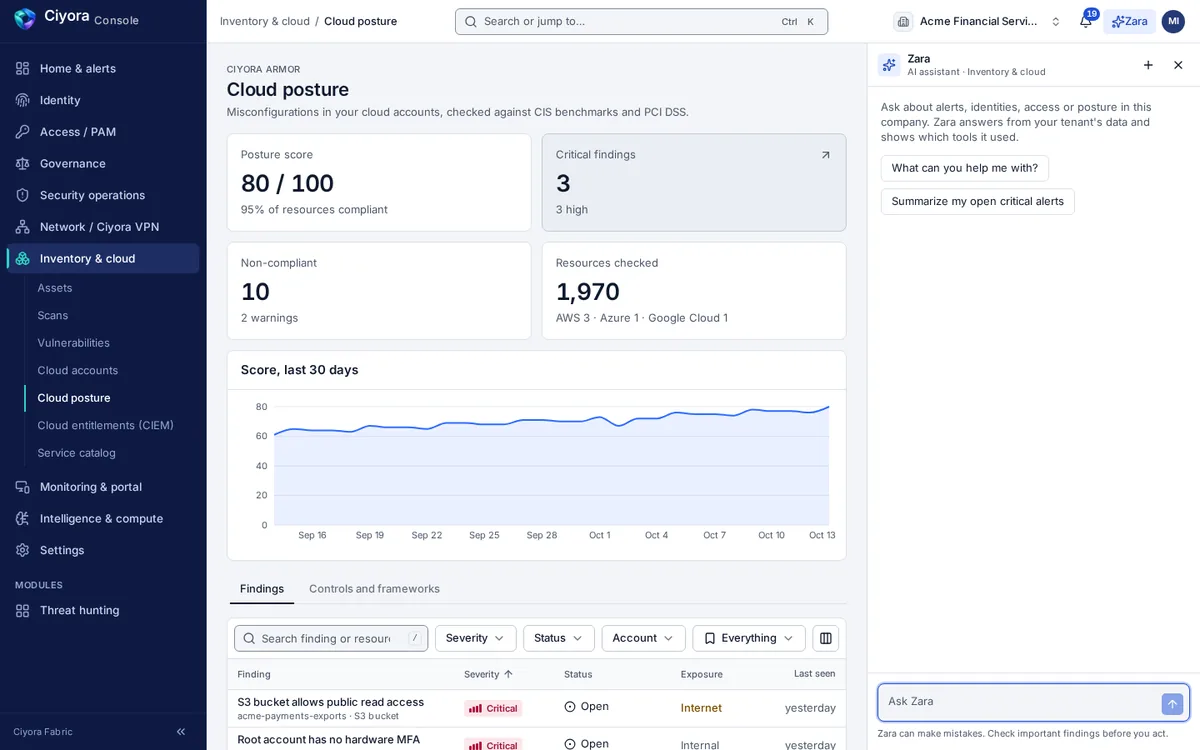1200x750 pixels.
Task: Open the Non-compliant card
Action: [x=379, y=291]
